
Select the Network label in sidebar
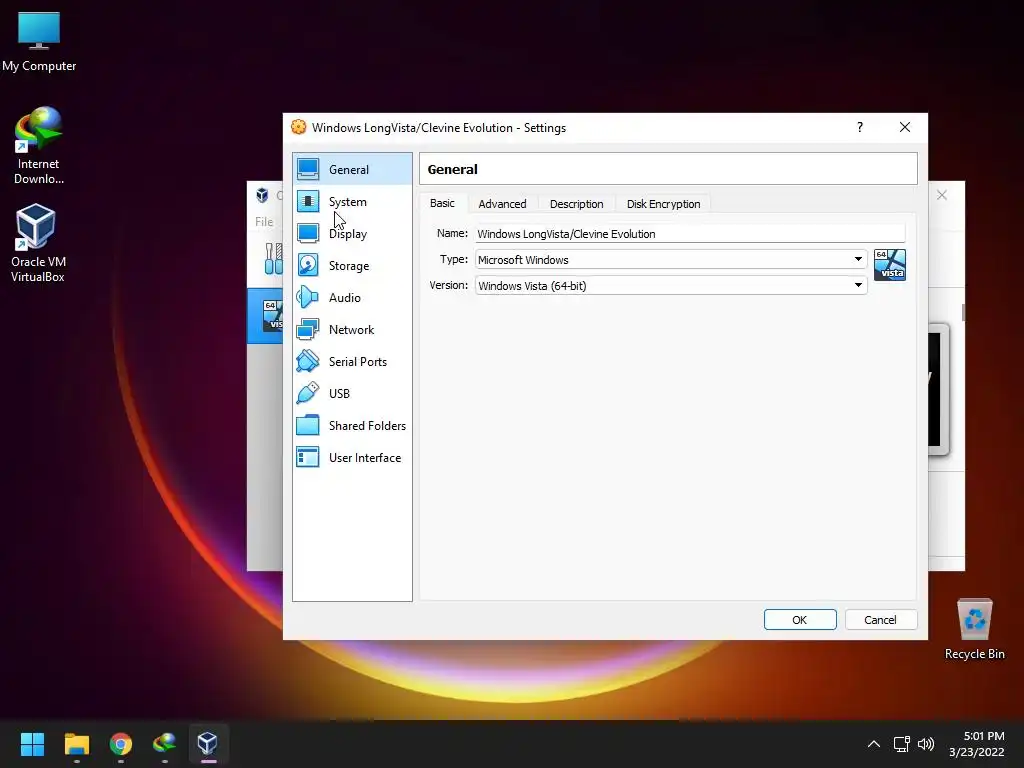click(x=351, y=330)
